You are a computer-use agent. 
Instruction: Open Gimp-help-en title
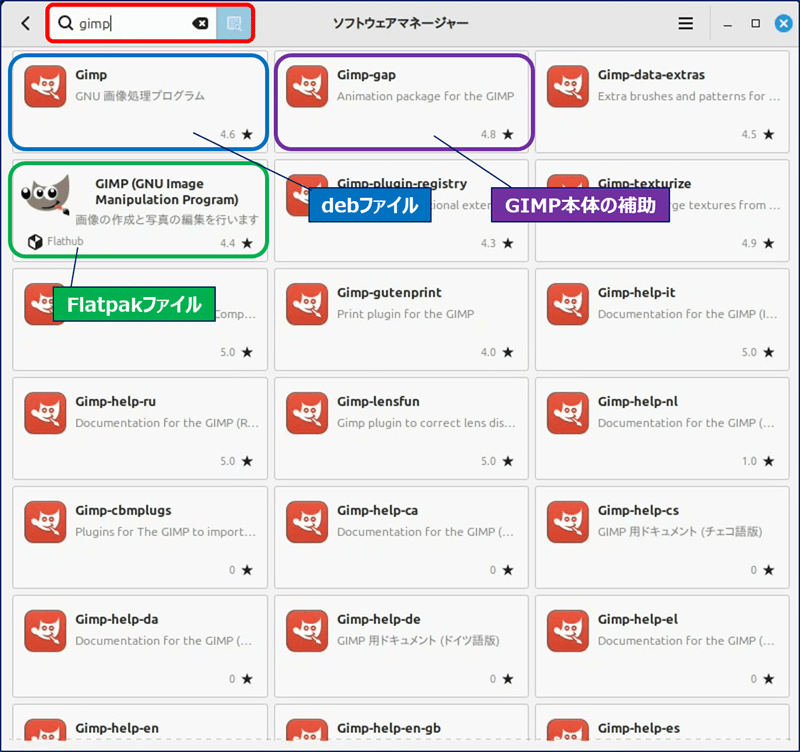click(x=117, y=729)
